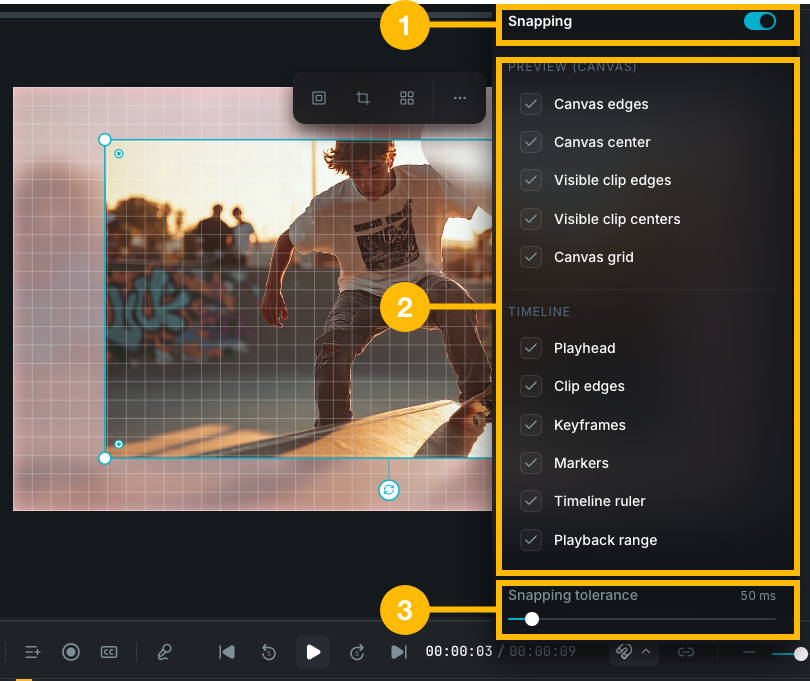This screenshot has width=810, height=681.
Task: Skip to the previous clip
Action: (x=226, y=652)
